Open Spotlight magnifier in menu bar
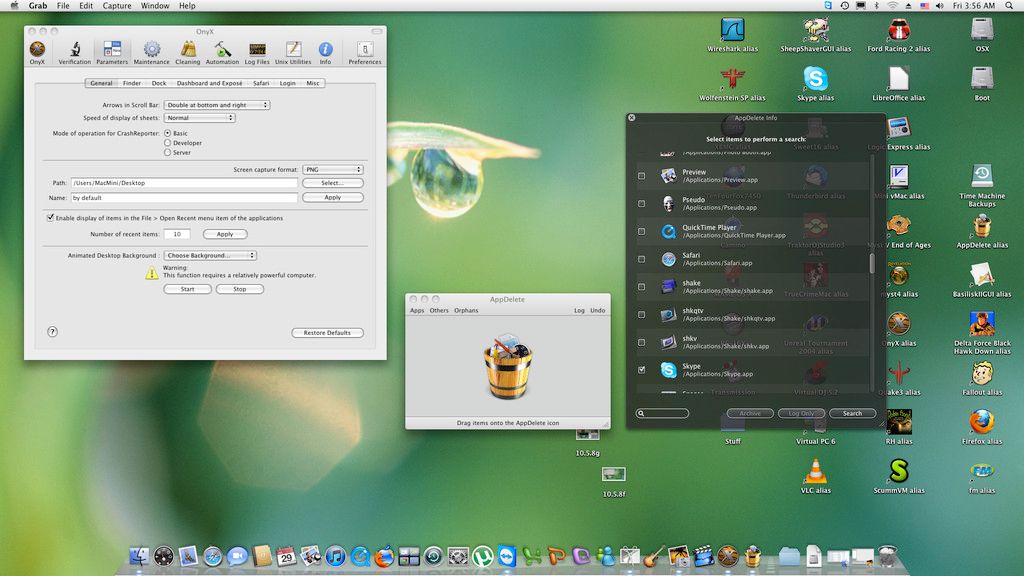 [x=1009, y=5]
